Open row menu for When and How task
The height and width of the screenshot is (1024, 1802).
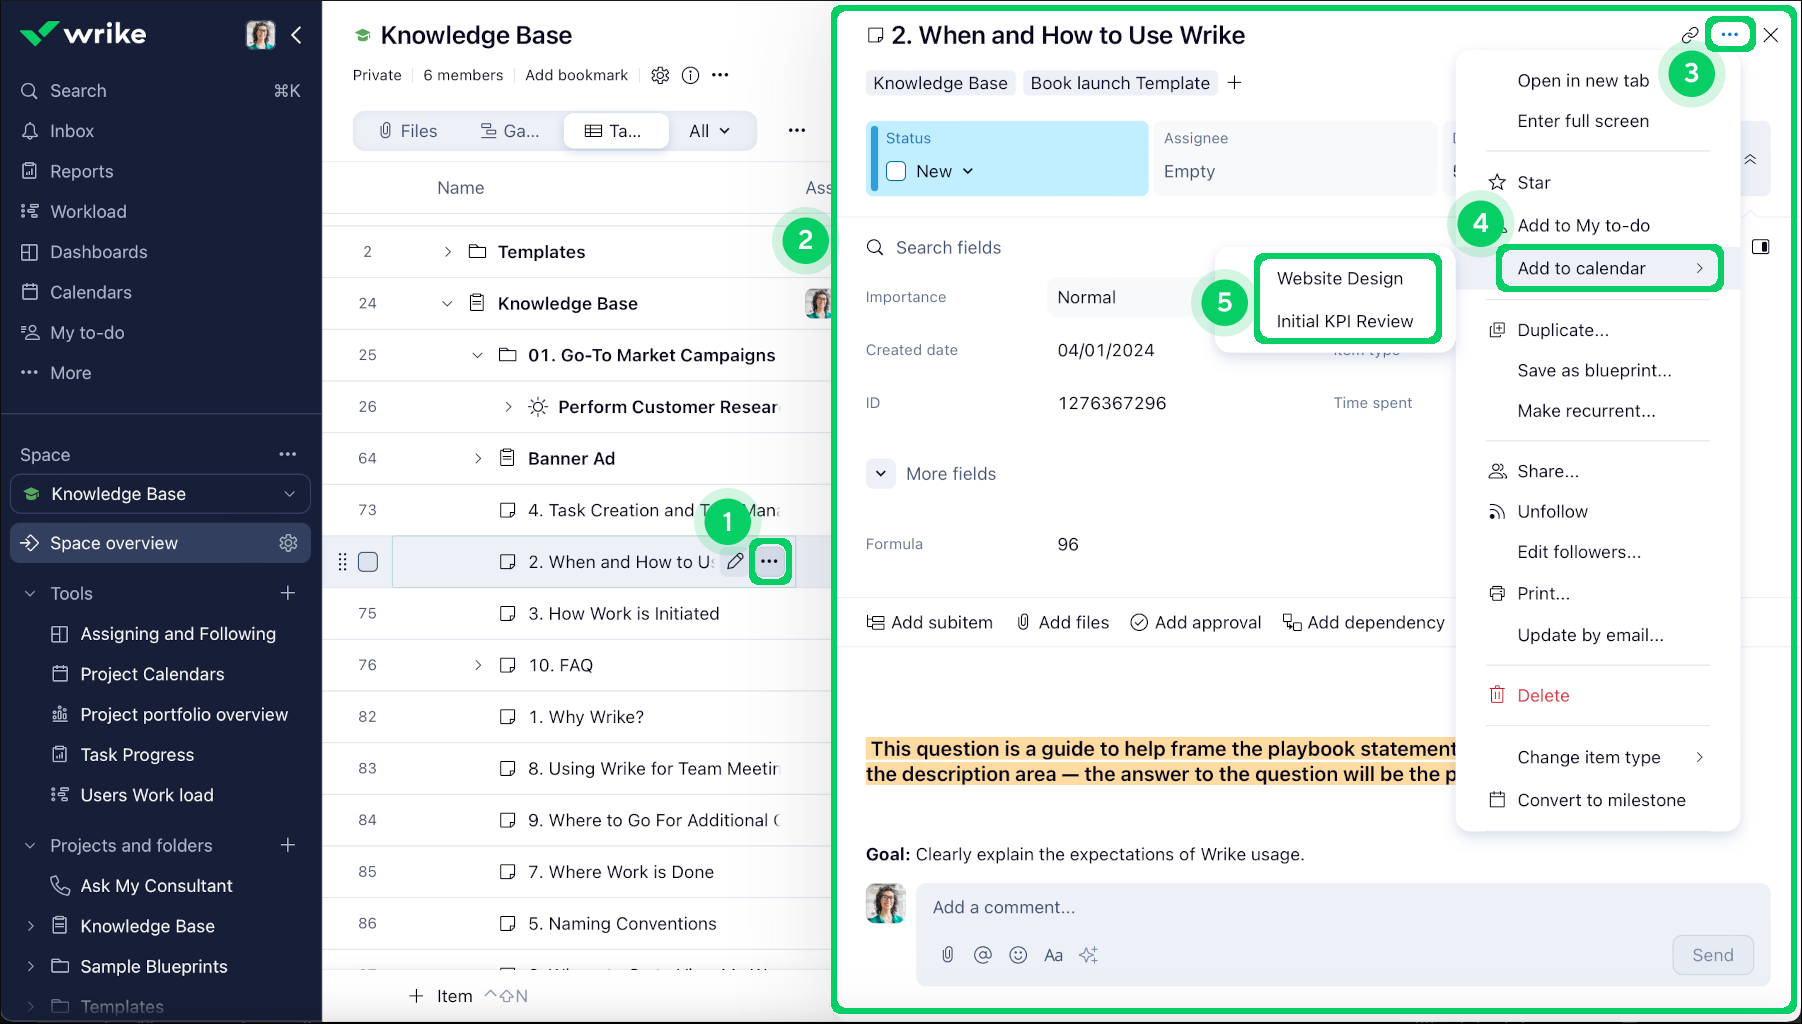(x=769, y=561)
